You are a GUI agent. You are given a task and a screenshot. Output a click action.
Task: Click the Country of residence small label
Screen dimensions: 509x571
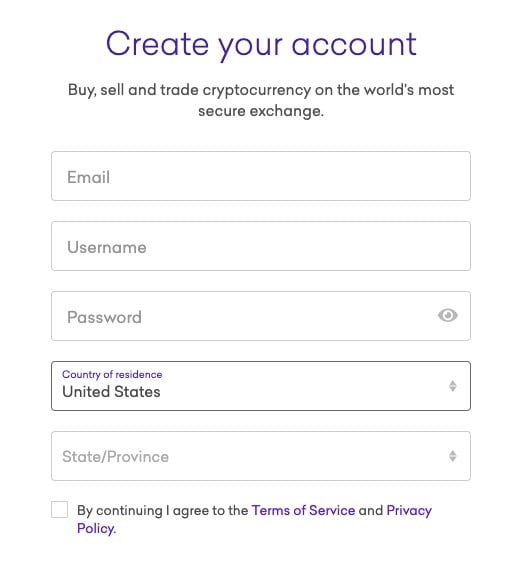pos(112,374)
